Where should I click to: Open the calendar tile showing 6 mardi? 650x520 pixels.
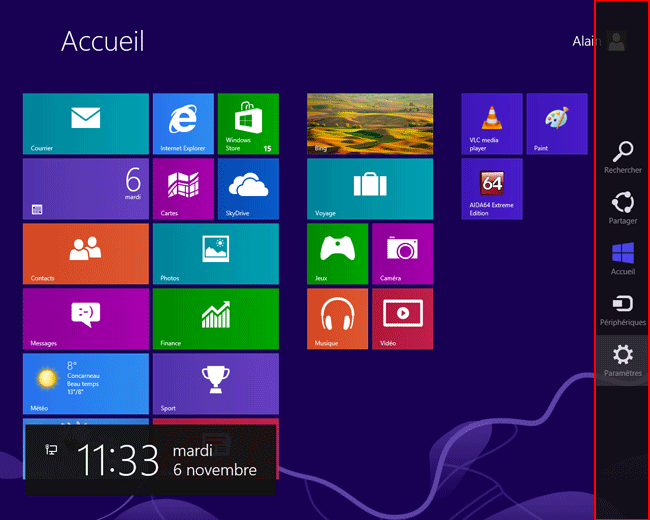[85, 189]
